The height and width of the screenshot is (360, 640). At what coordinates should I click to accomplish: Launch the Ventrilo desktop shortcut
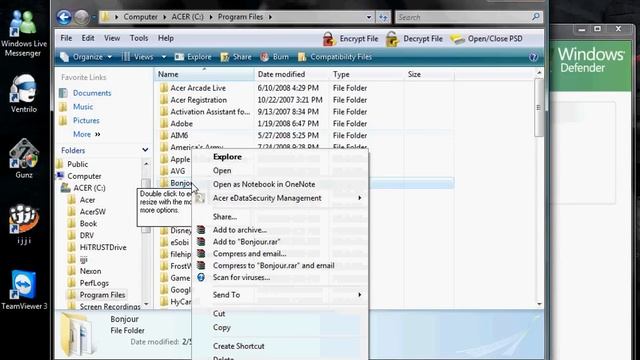pyautogui.click(x=23, y=94)
